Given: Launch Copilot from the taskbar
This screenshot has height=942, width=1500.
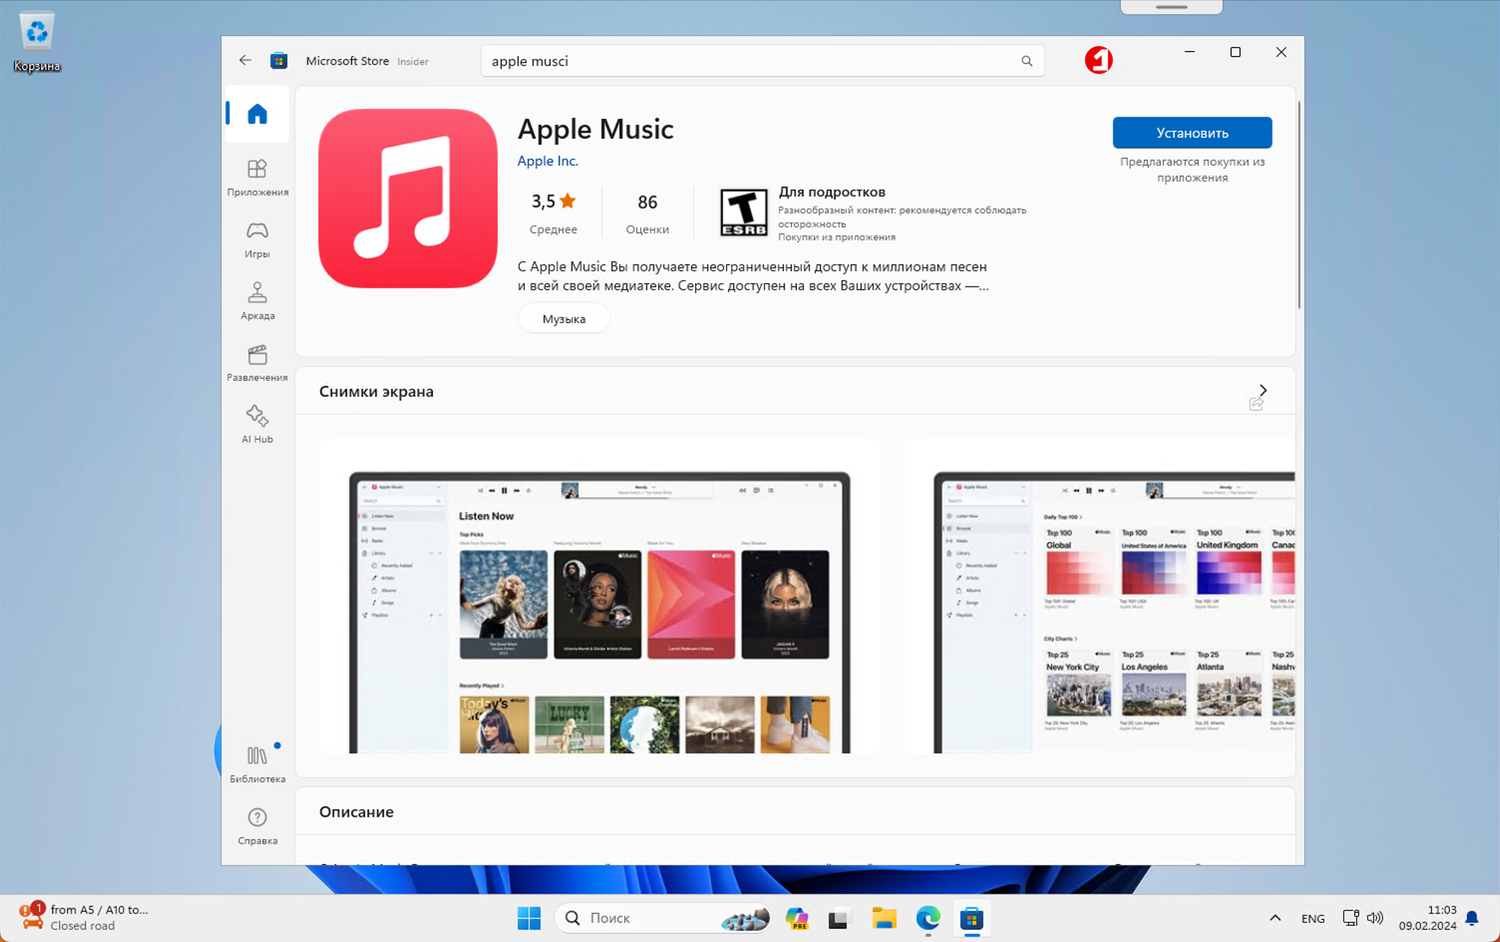Looking at the screenshot, I should (797, 918).
